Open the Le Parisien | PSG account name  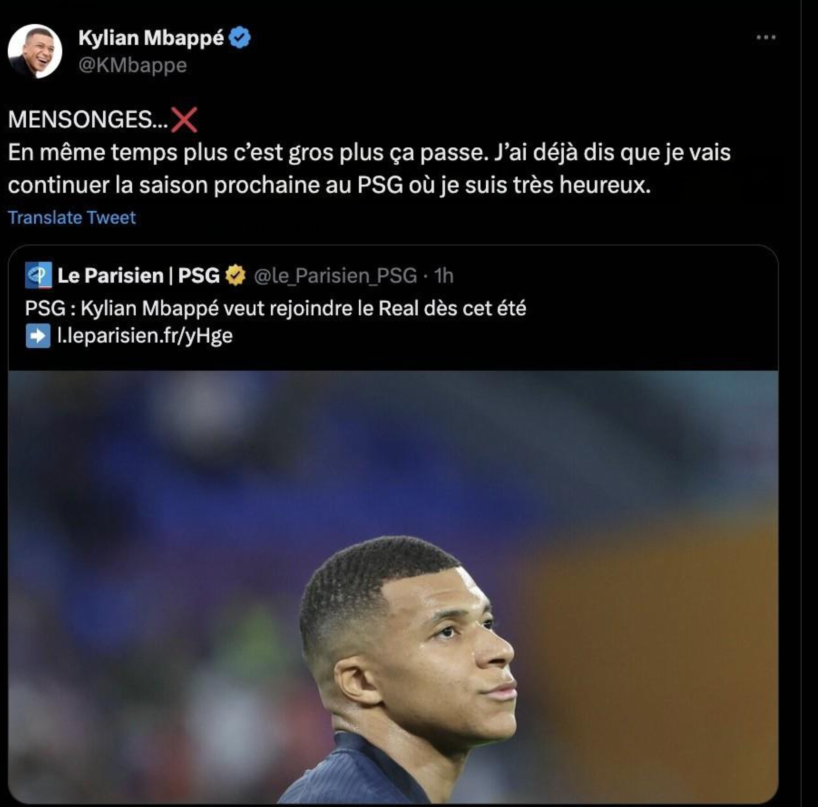tap(138, 275)
